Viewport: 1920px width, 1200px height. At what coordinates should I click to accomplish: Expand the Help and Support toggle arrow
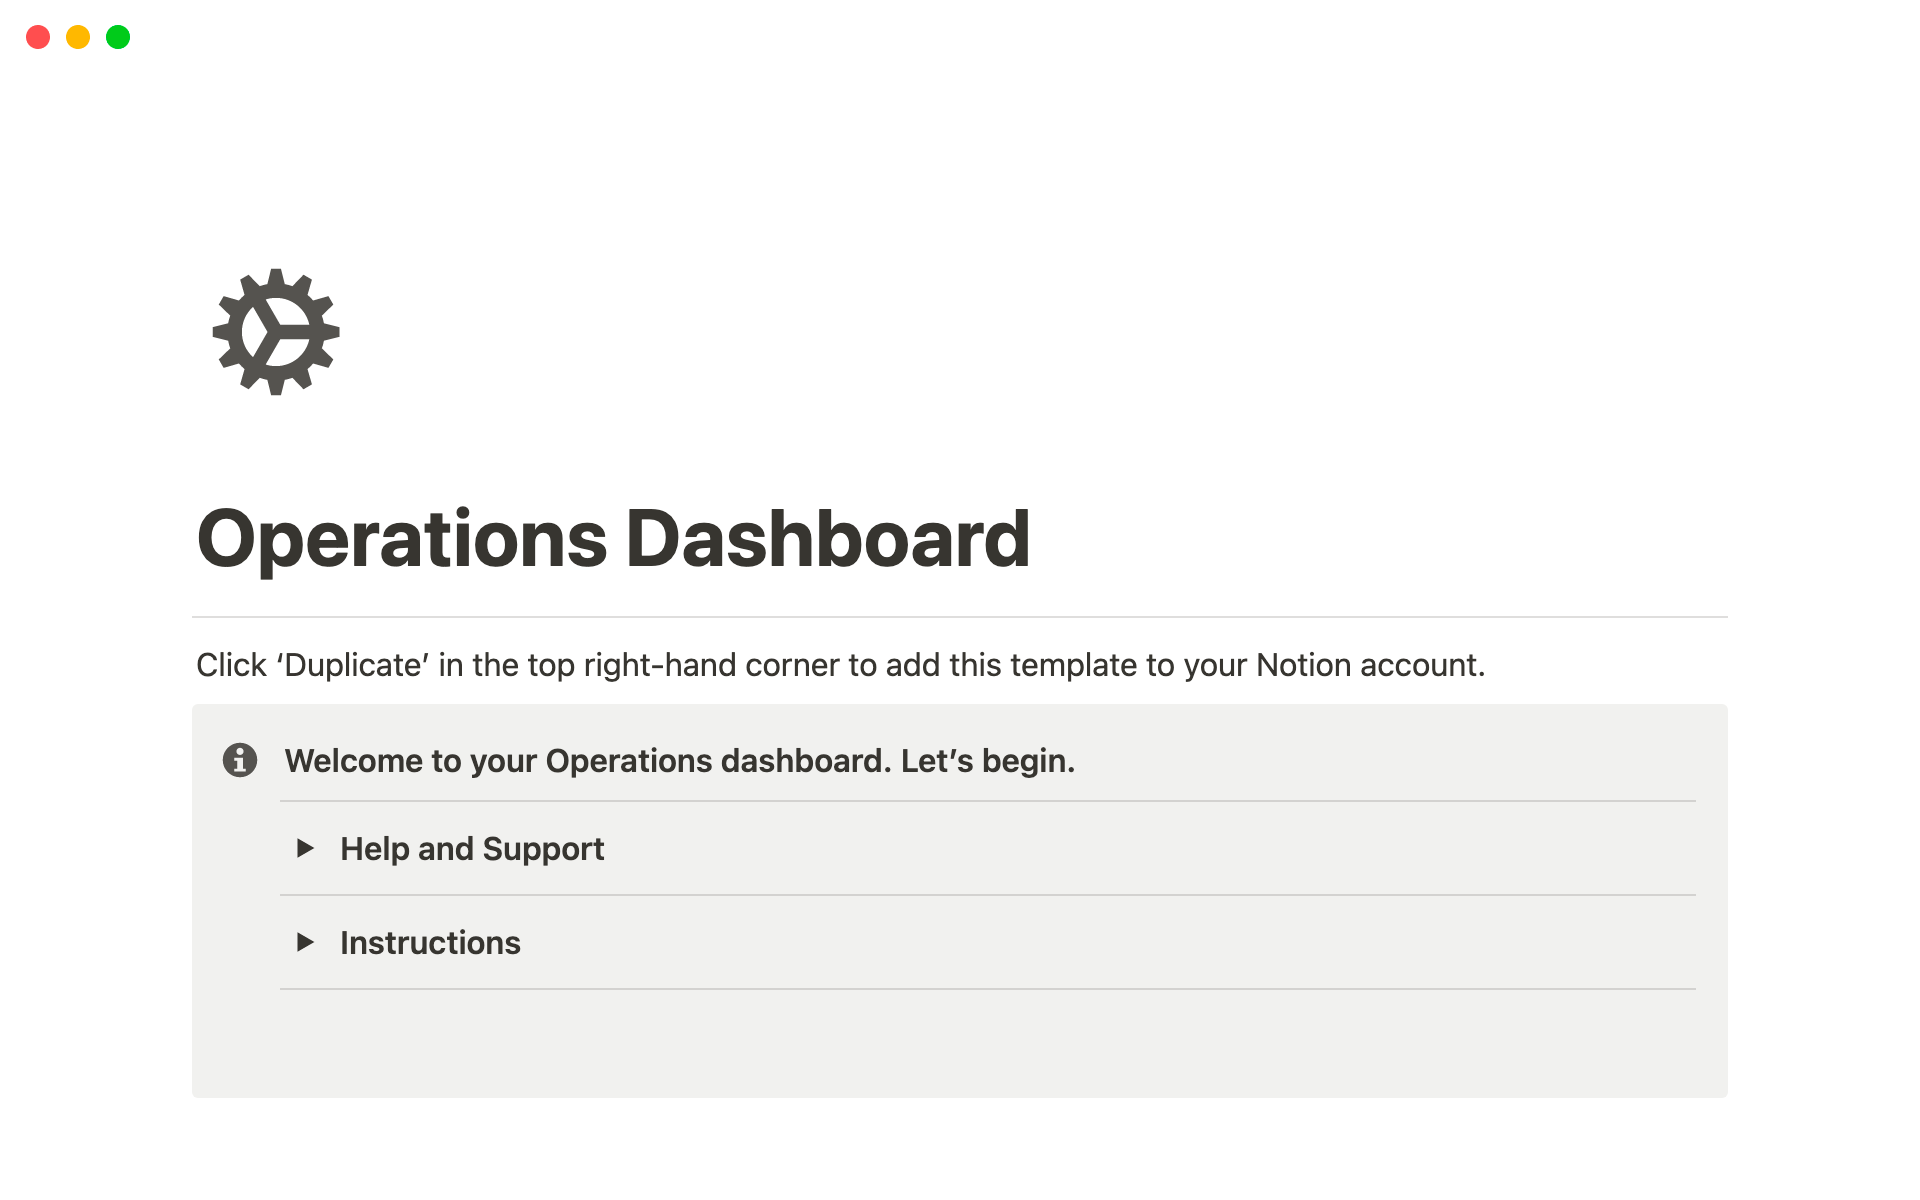[x=306, y=849]
